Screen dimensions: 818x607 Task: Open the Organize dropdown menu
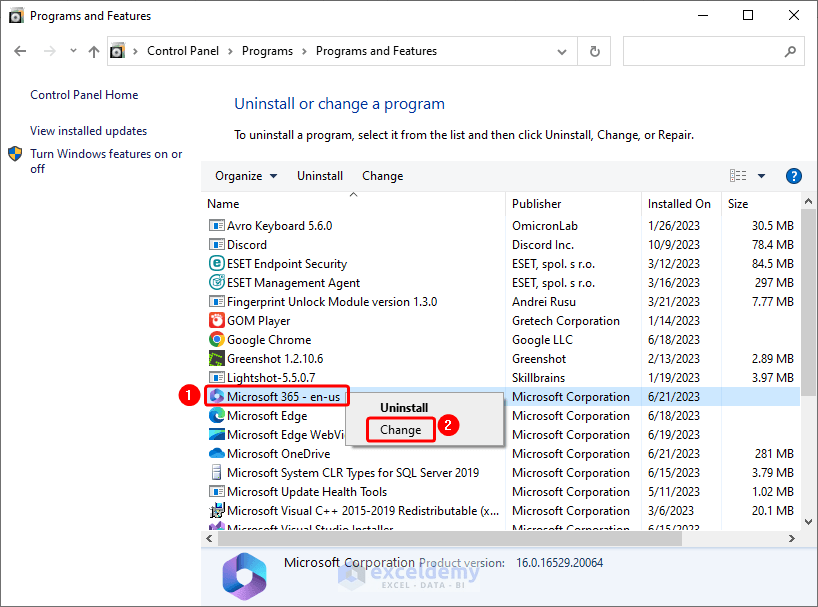pos(244,175)
